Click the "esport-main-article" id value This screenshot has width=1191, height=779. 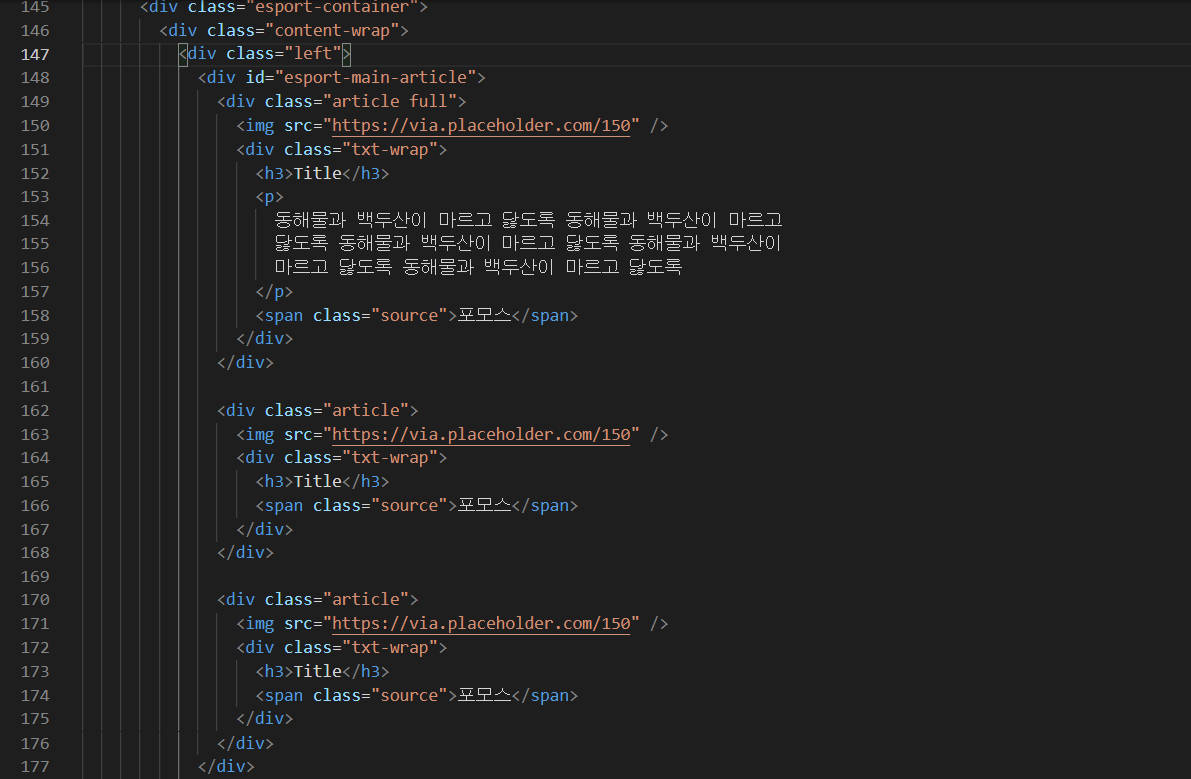click(375, 77)
